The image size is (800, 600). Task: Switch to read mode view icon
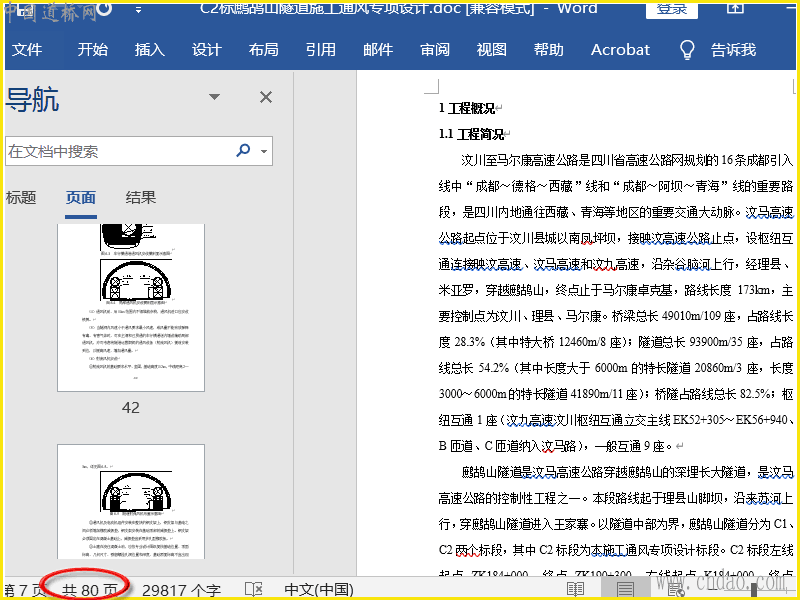(x=575, y=590)
